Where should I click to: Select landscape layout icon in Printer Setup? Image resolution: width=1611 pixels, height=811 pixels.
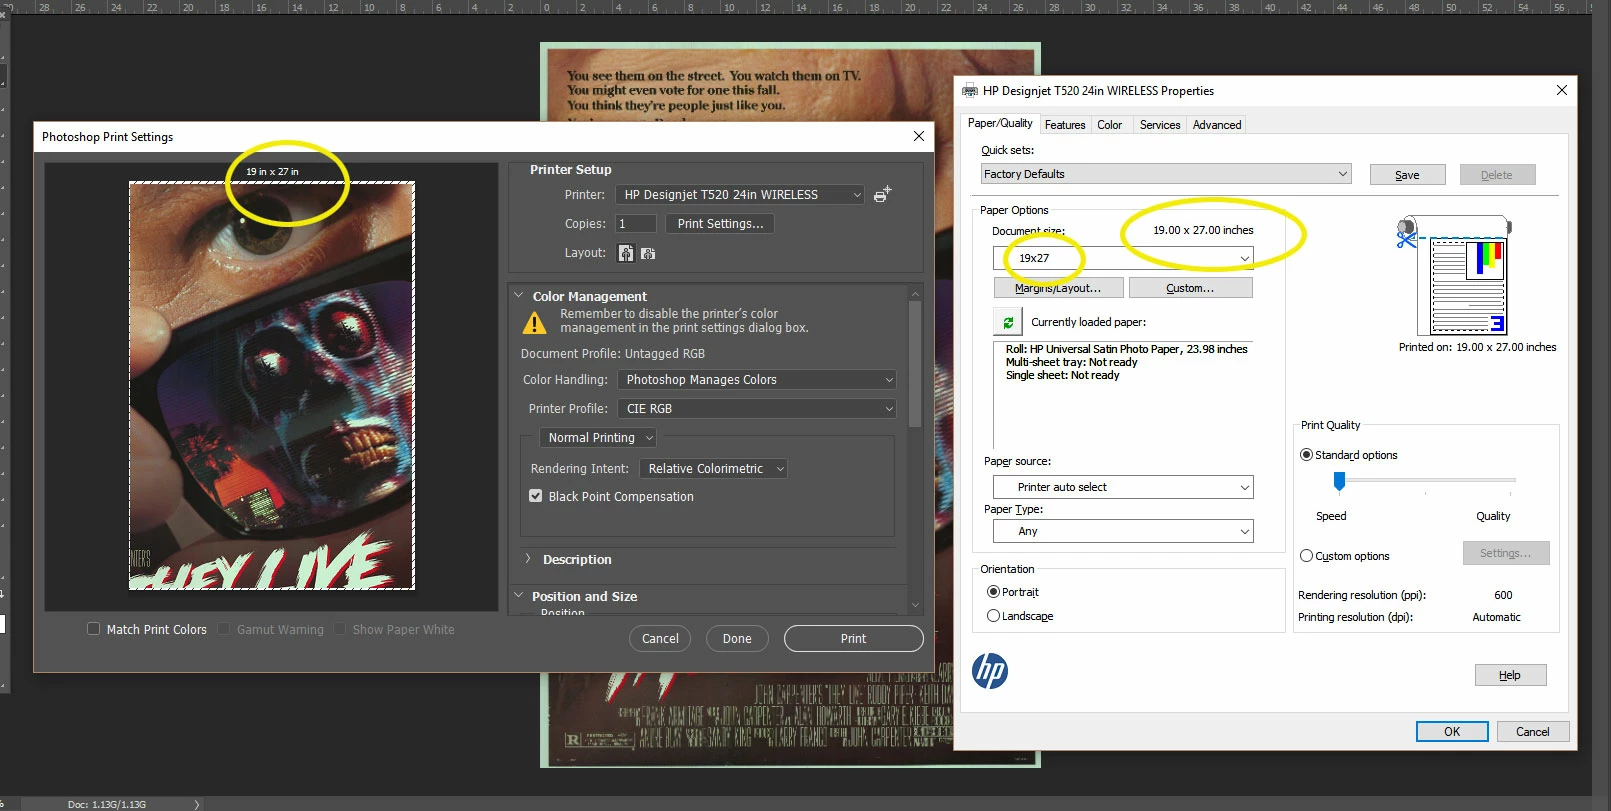(648, 254)
